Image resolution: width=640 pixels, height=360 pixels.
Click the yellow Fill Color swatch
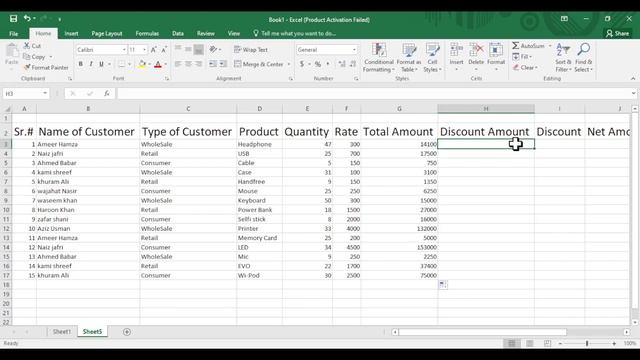pos(142,64)
